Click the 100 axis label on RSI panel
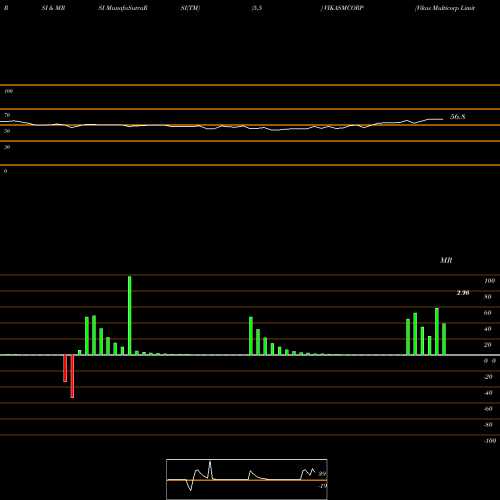The image size is (500, 500). tap(9, 91)
